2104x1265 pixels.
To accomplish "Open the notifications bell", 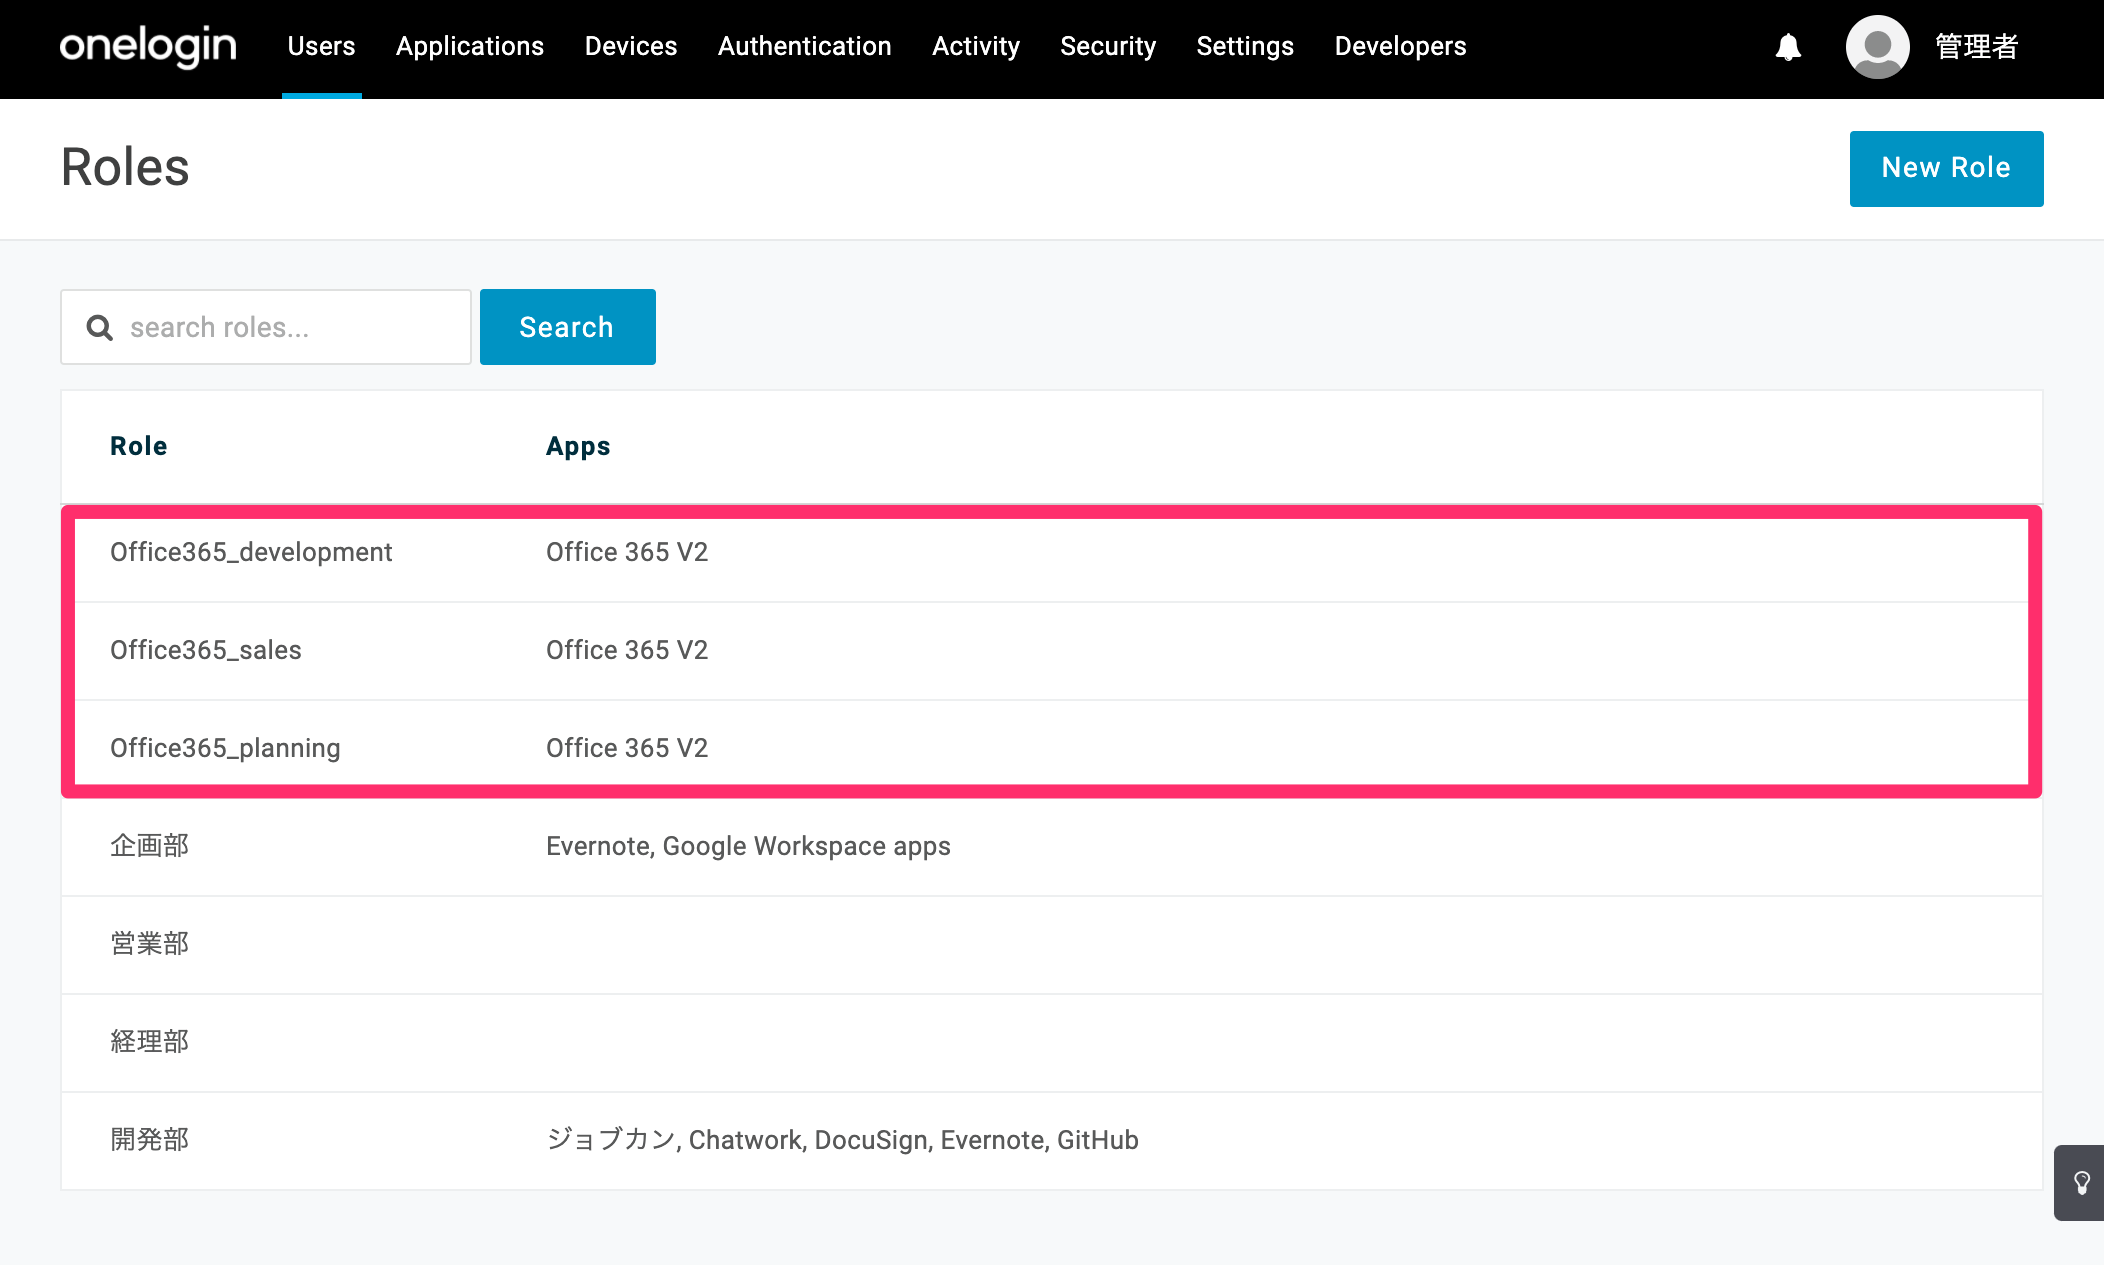I will [1788, 47].
